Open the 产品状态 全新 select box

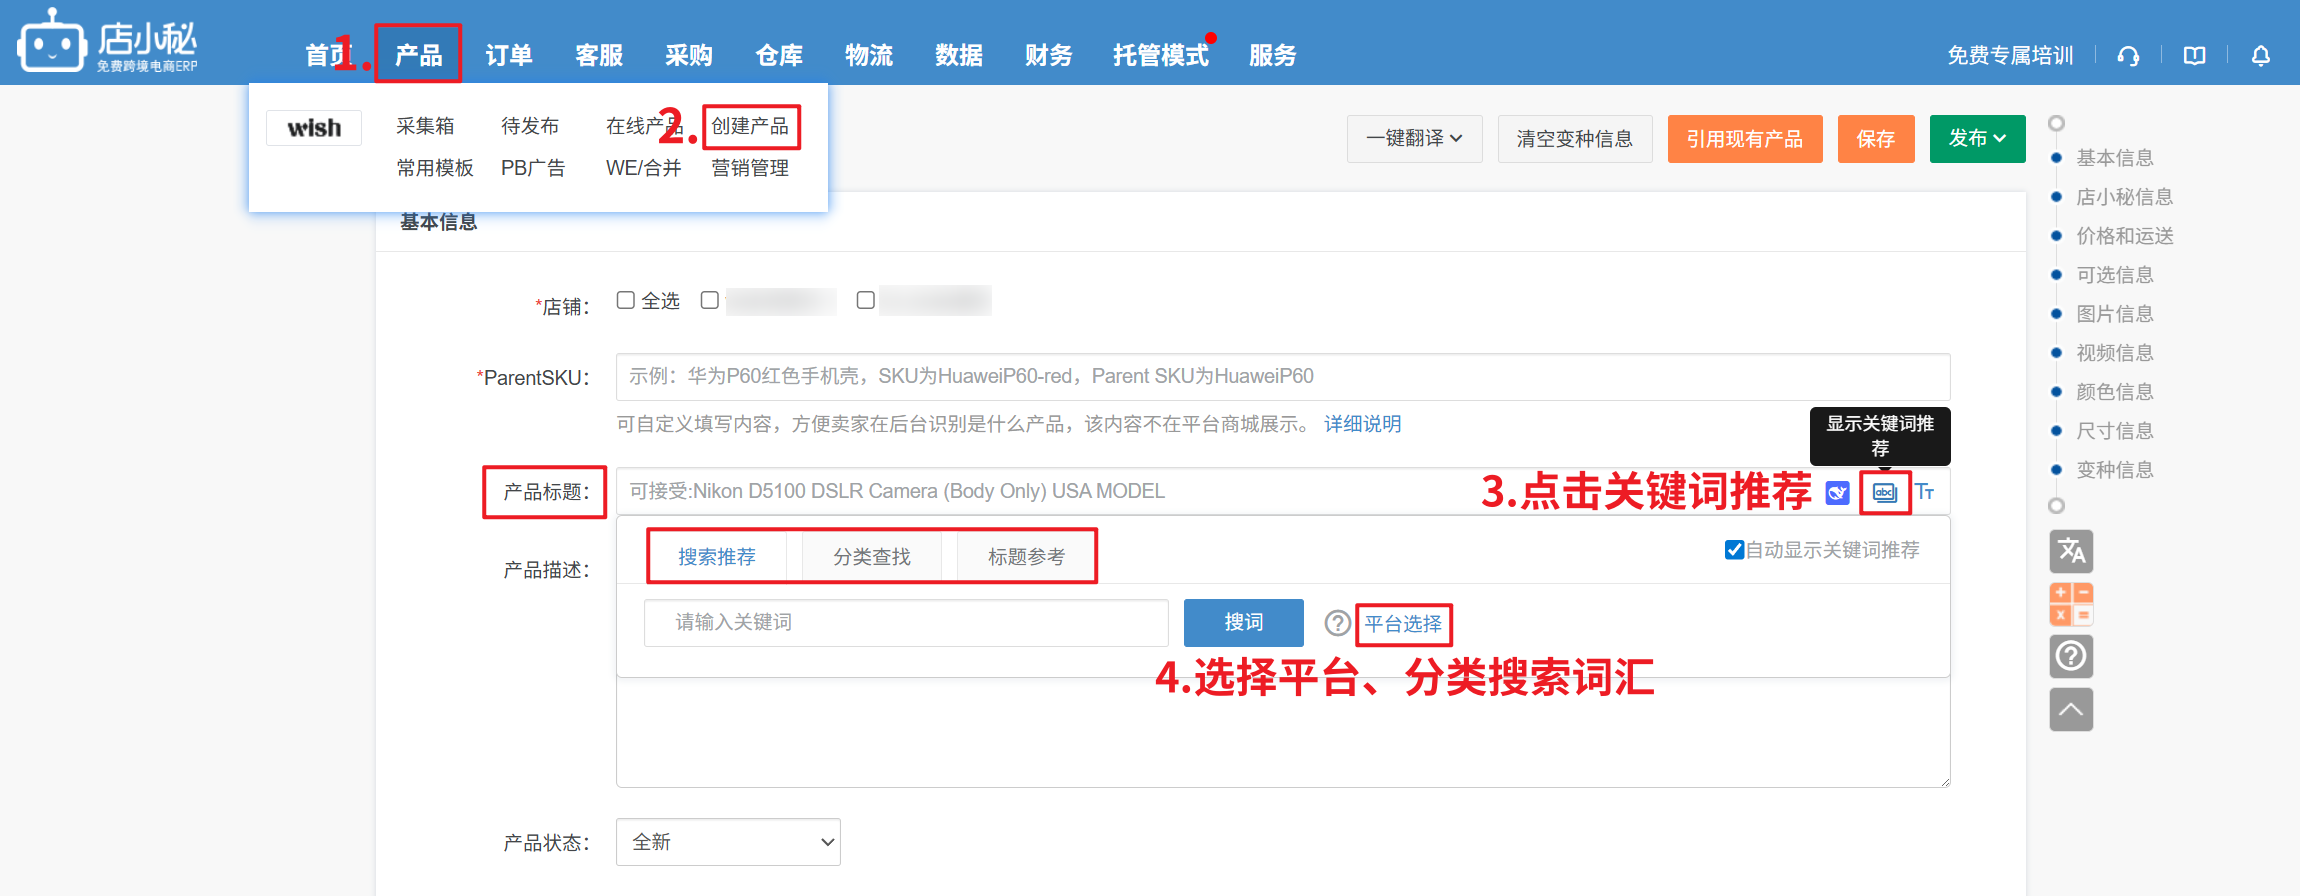pyautogui.click(x=728, y=842)
